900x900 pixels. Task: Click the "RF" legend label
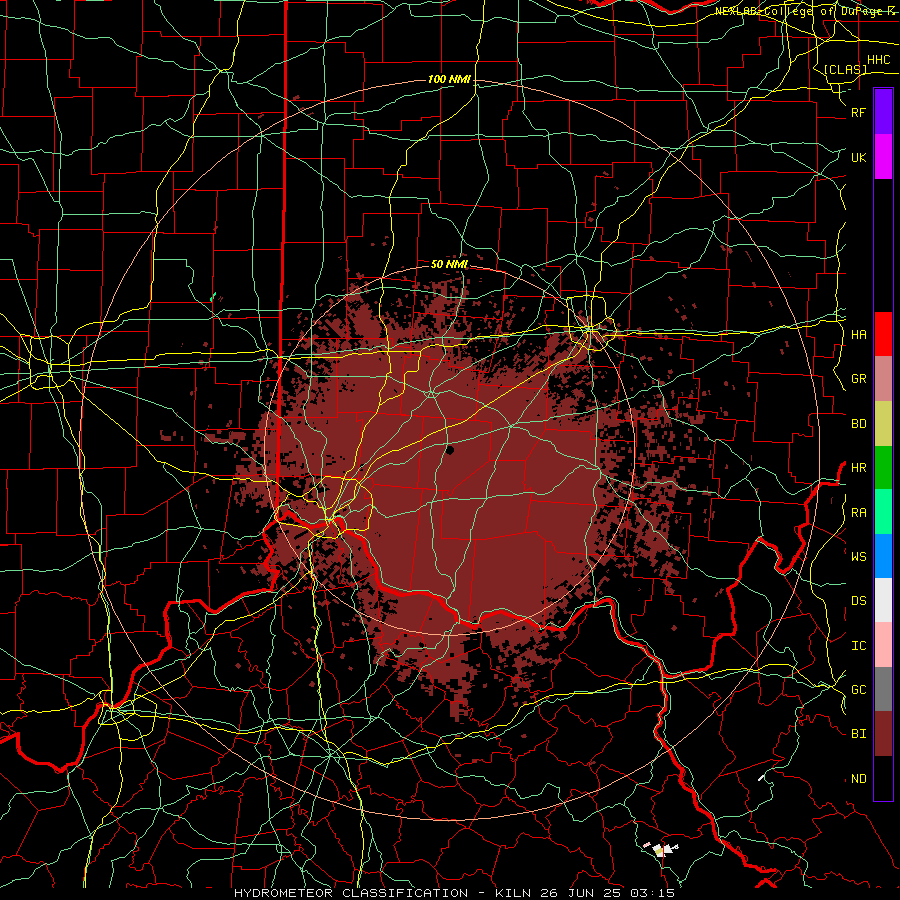pos(858,112)
